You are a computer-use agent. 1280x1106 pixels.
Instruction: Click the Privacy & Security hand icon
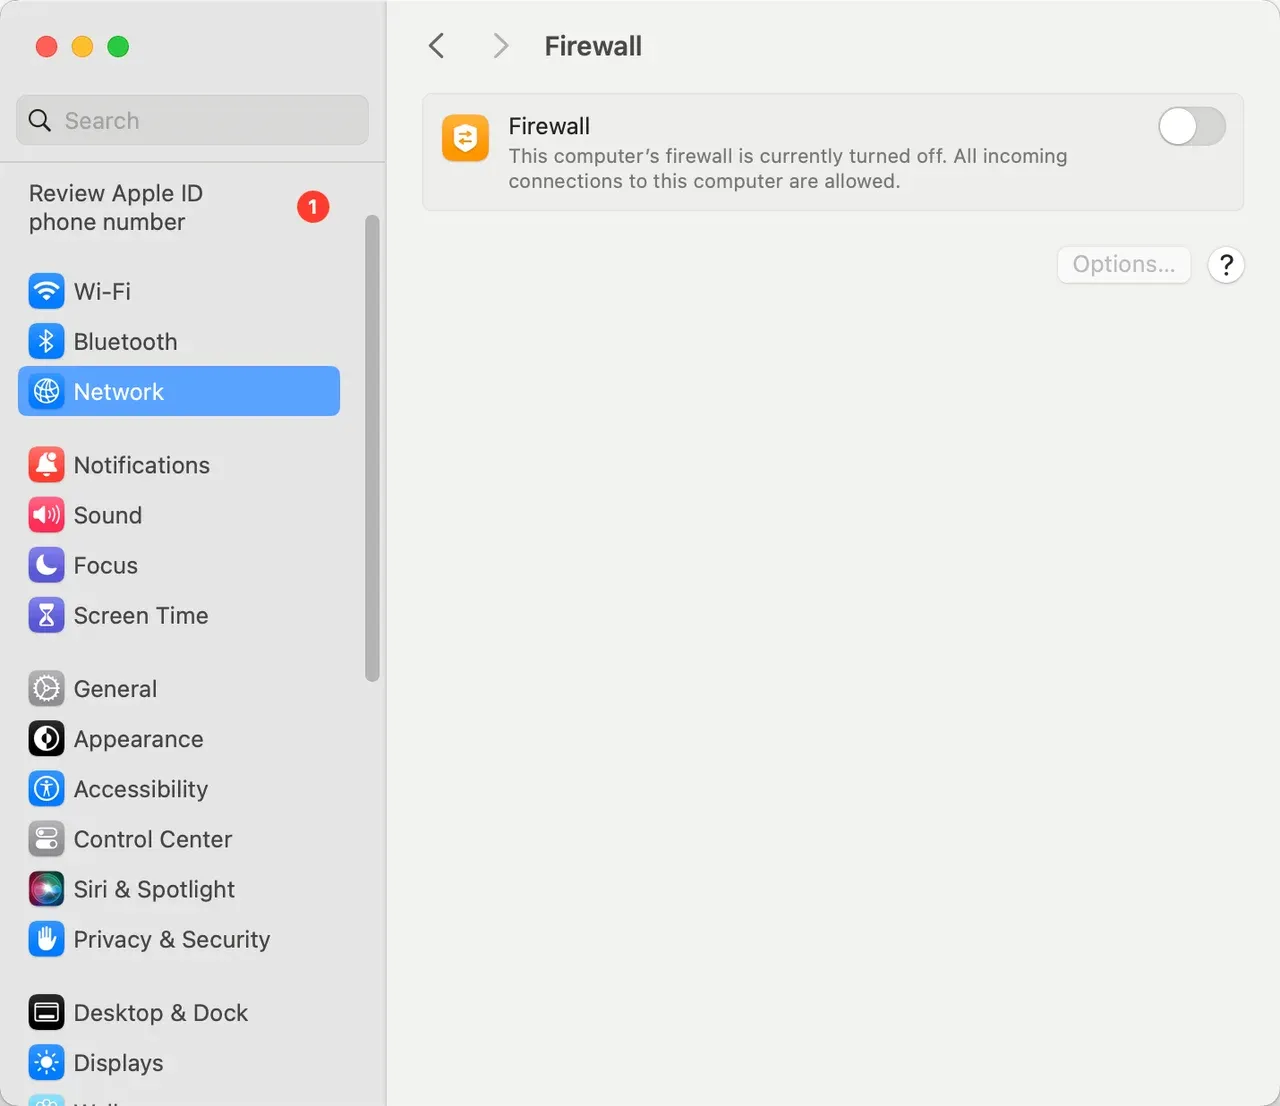(x=46, y=939)
